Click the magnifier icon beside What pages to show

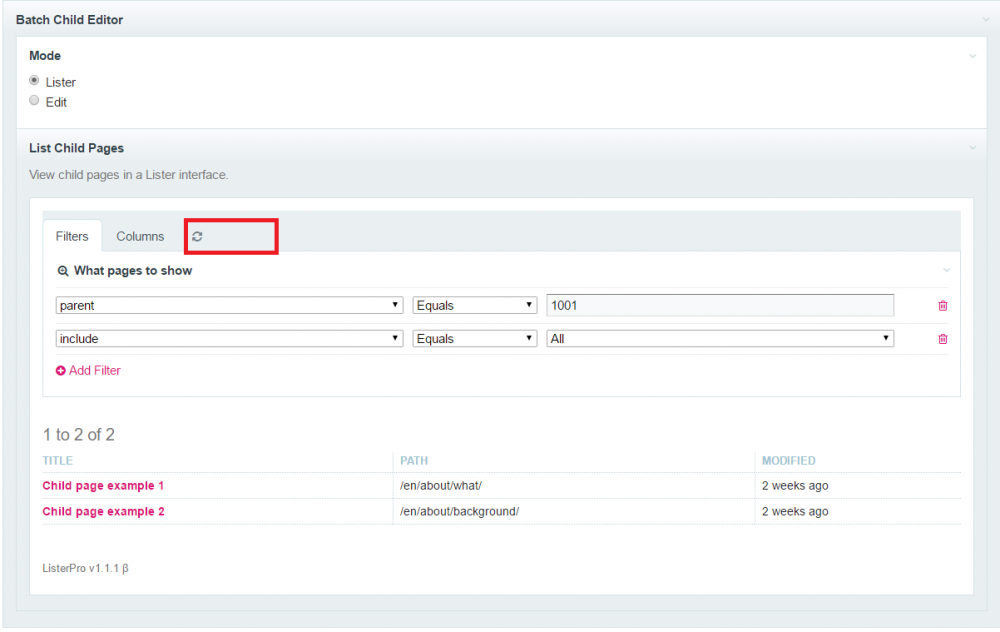[63, 271]
